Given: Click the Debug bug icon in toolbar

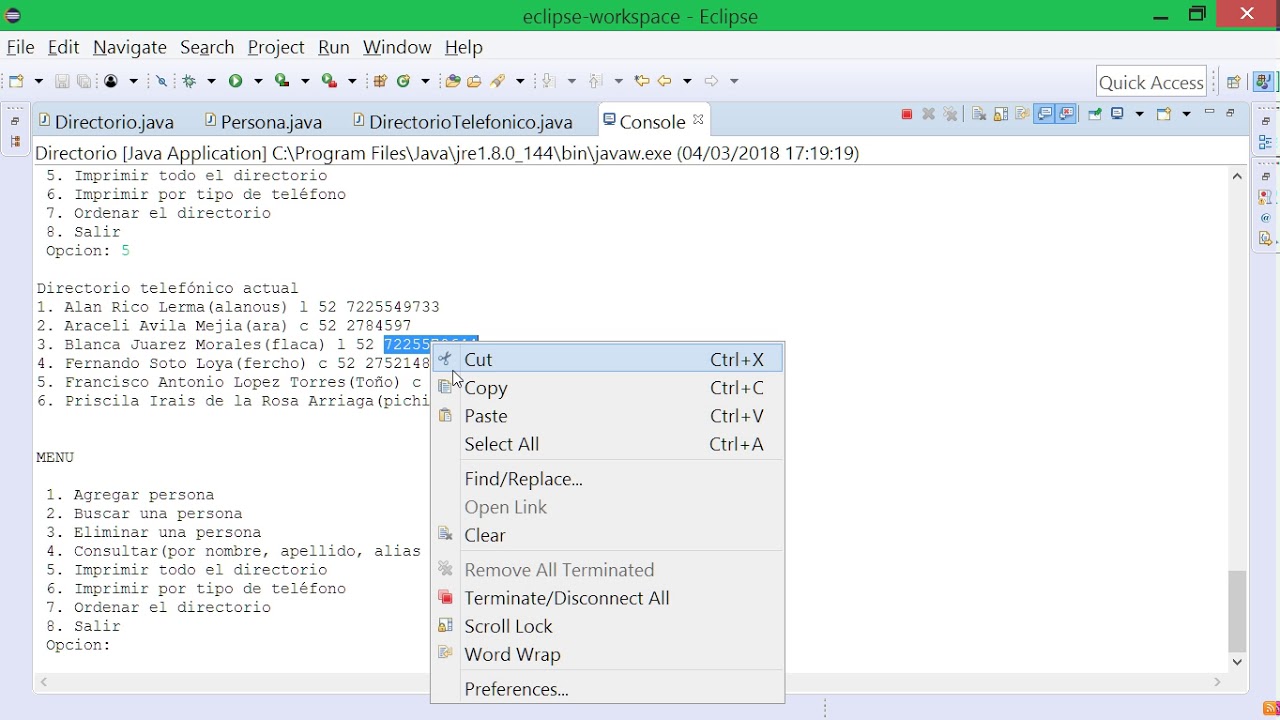Looking at the screenshot, I should [x=190, y=81].
